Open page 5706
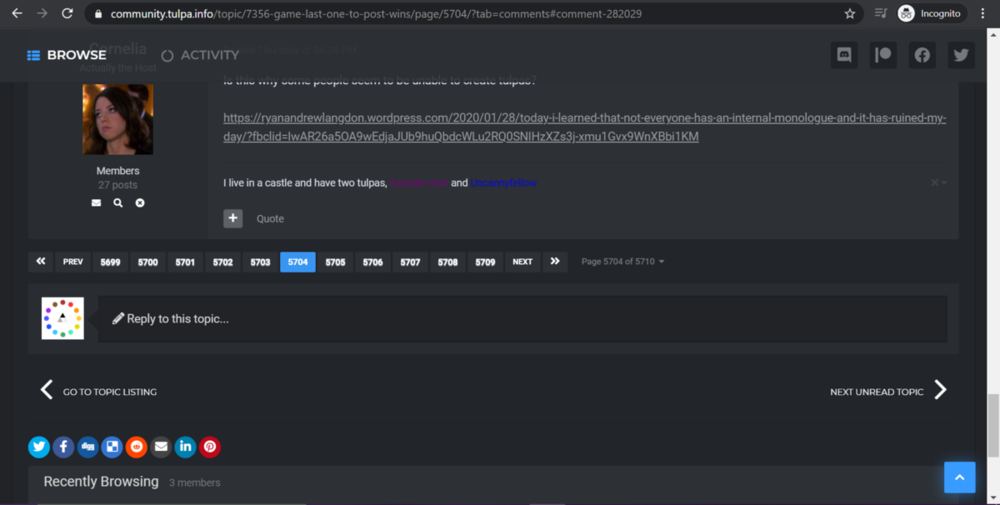Screen dimensions: 1000x505 373,262
